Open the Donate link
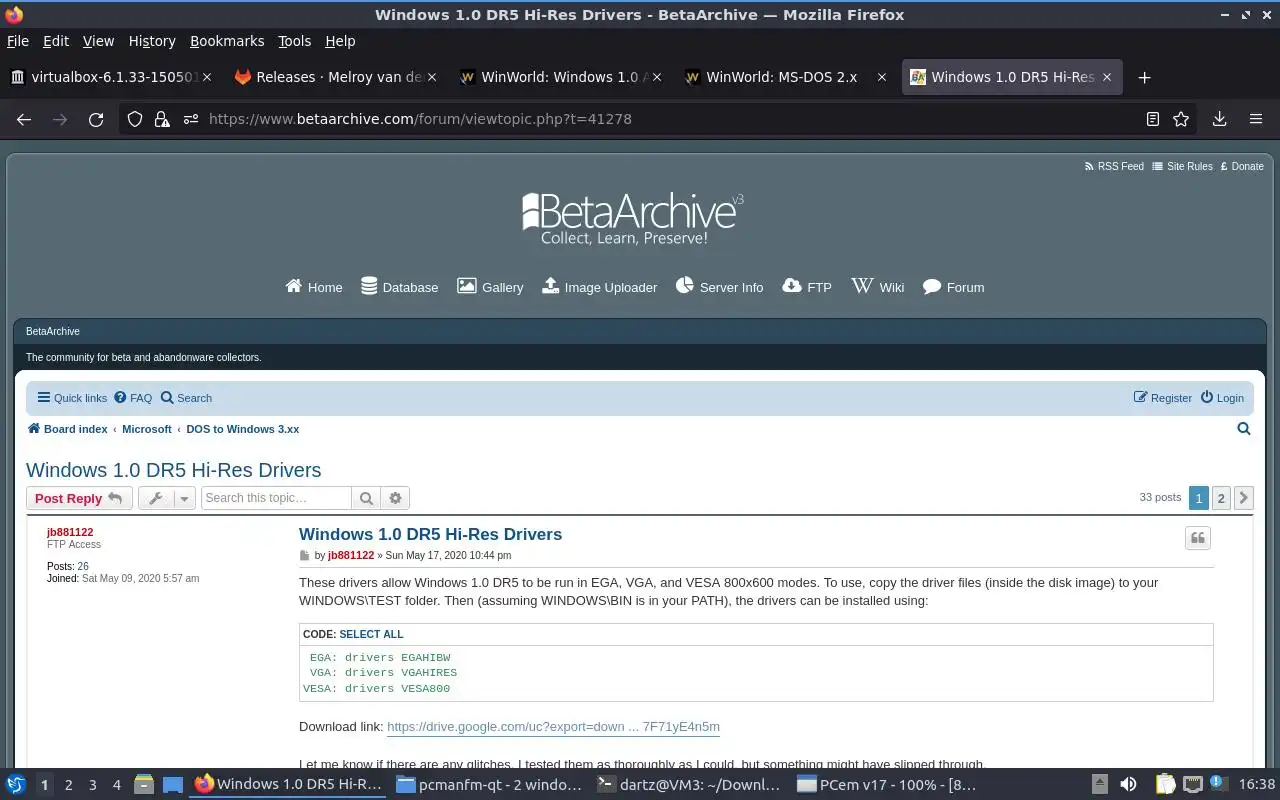Screen dimensions: 1280x800 click(1242, 166)
